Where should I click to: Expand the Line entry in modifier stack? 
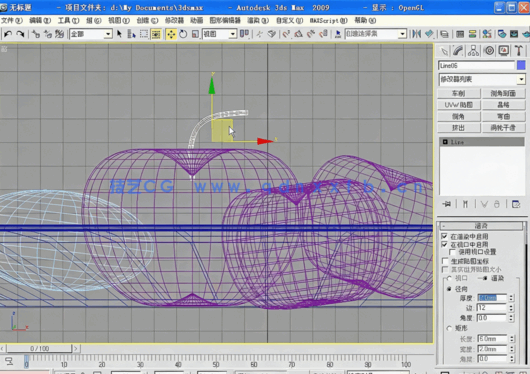pyautogui.click(x=445, y=142)
